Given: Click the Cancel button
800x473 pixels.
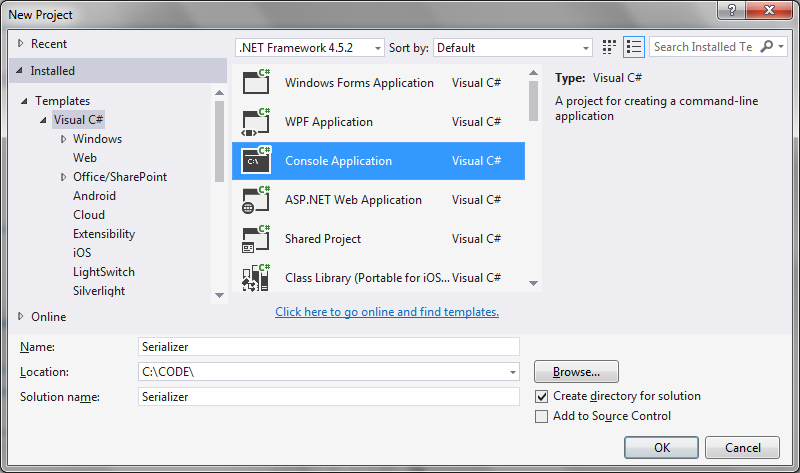Looking at the screenshot, I should 742,447.
